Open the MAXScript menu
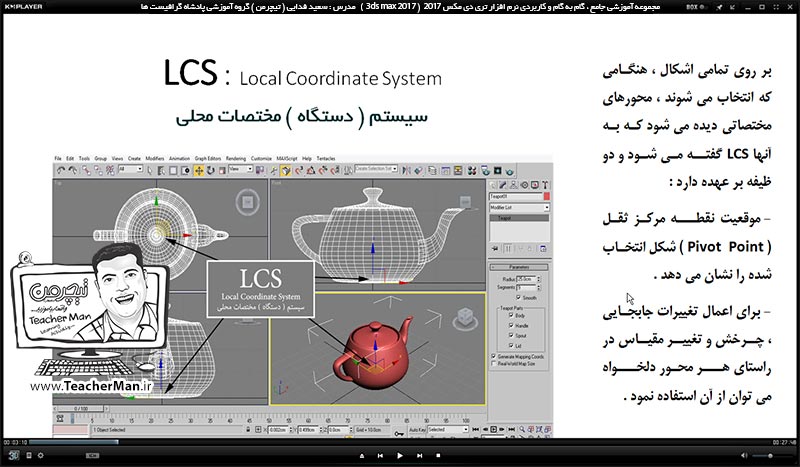800x467 pixels. click(287, 159)
